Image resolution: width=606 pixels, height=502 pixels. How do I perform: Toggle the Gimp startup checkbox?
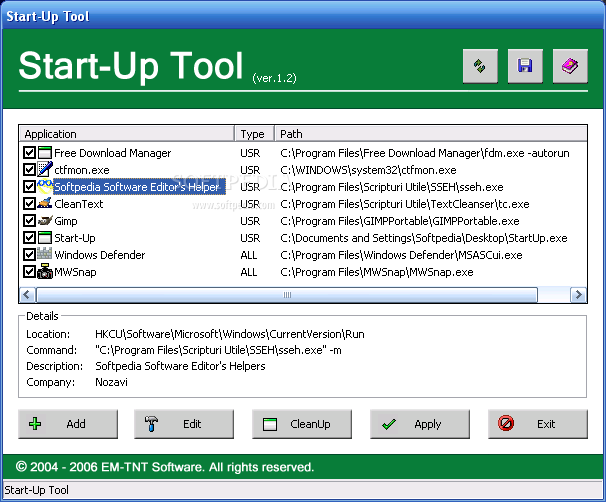29,221
